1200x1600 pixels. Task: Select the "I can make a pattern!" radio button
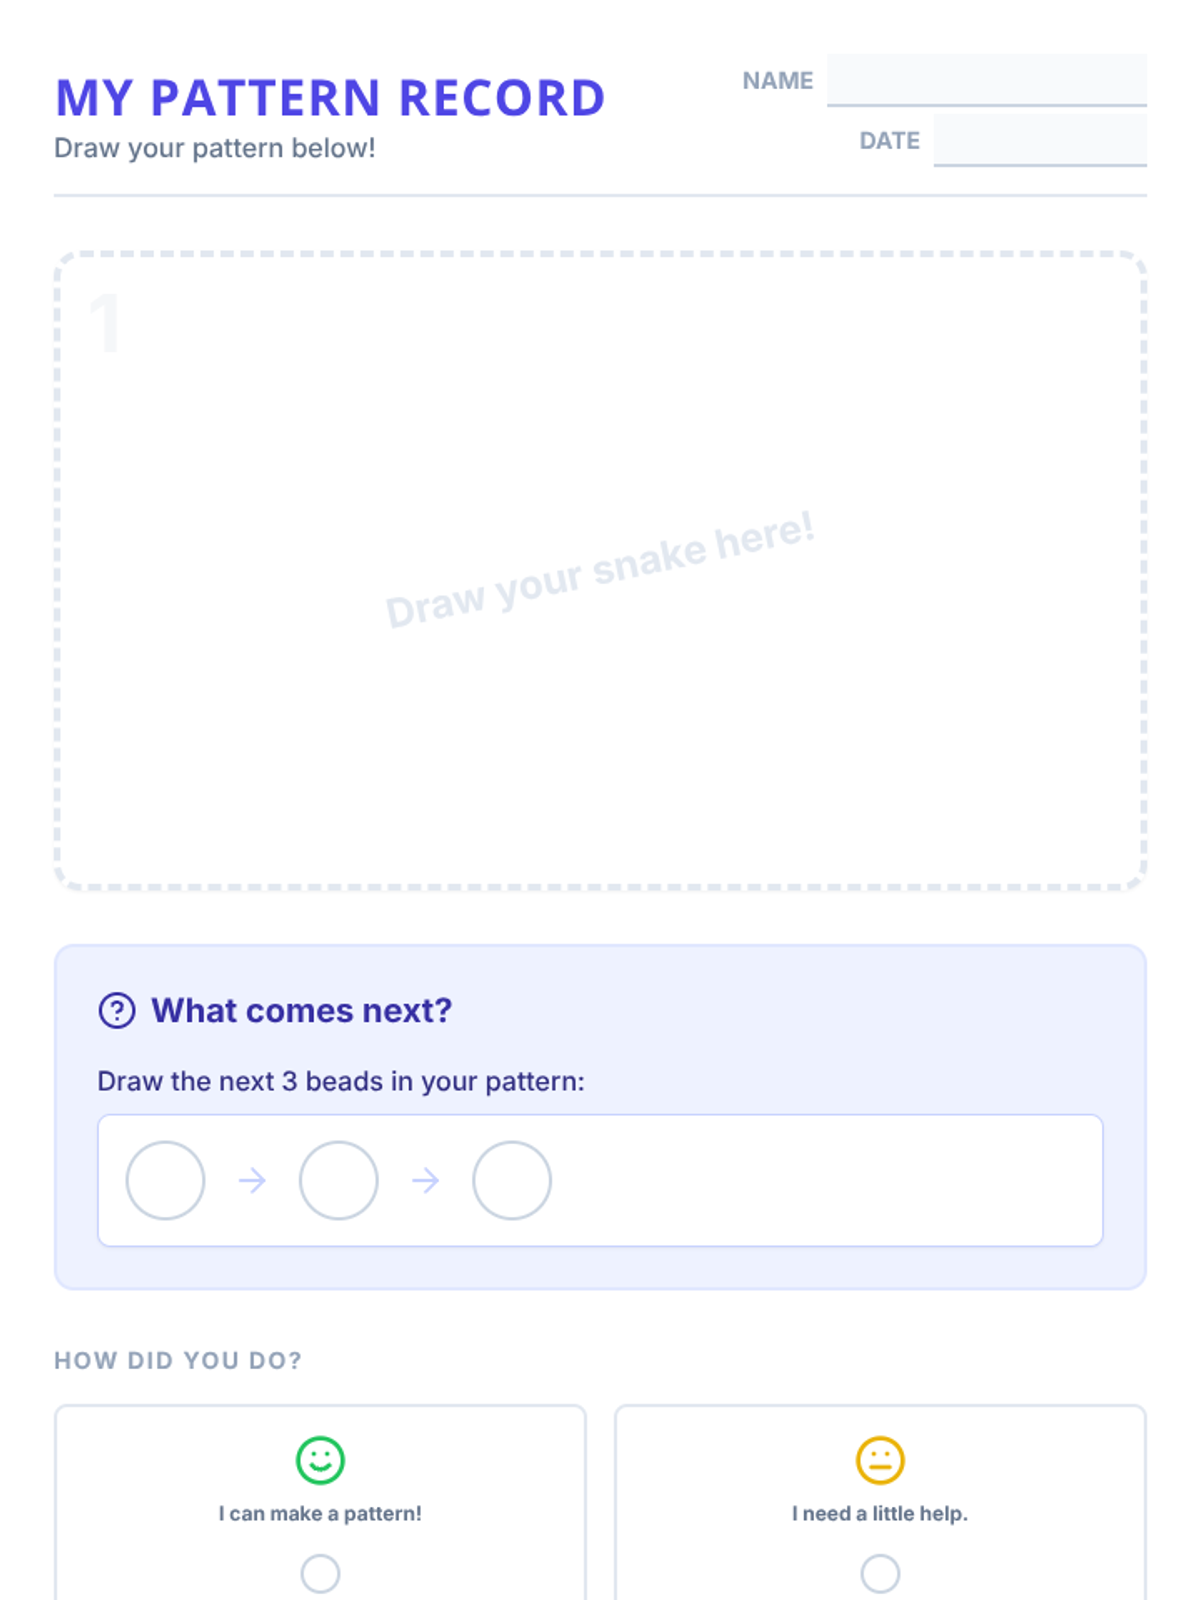tap(320, 1573)
